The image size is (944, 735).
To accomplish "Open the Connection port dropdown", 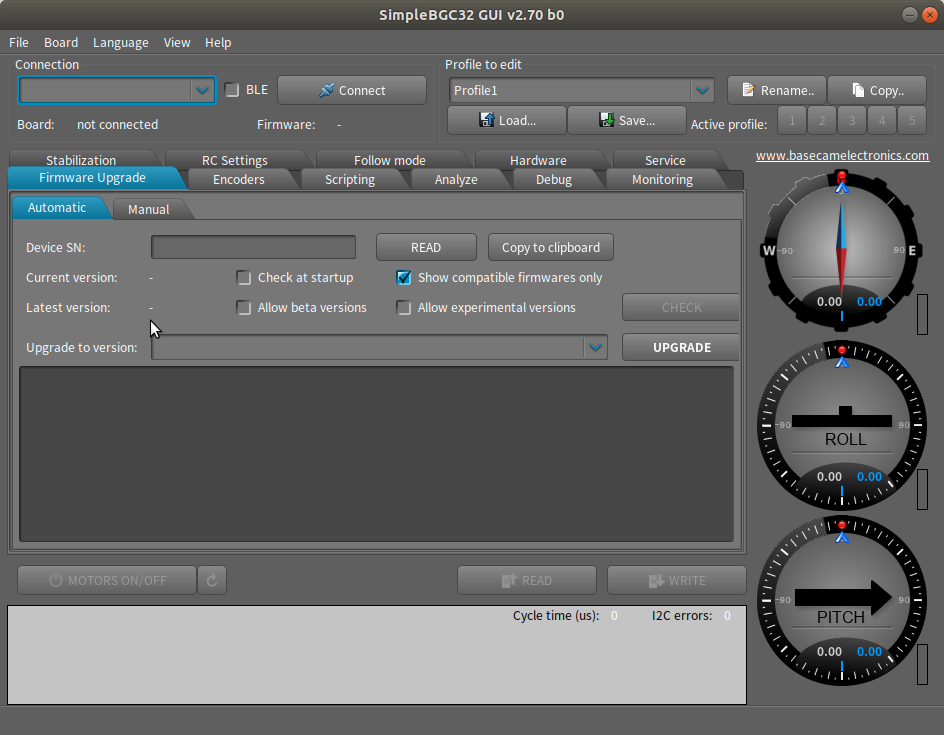I will coord(202,90).
